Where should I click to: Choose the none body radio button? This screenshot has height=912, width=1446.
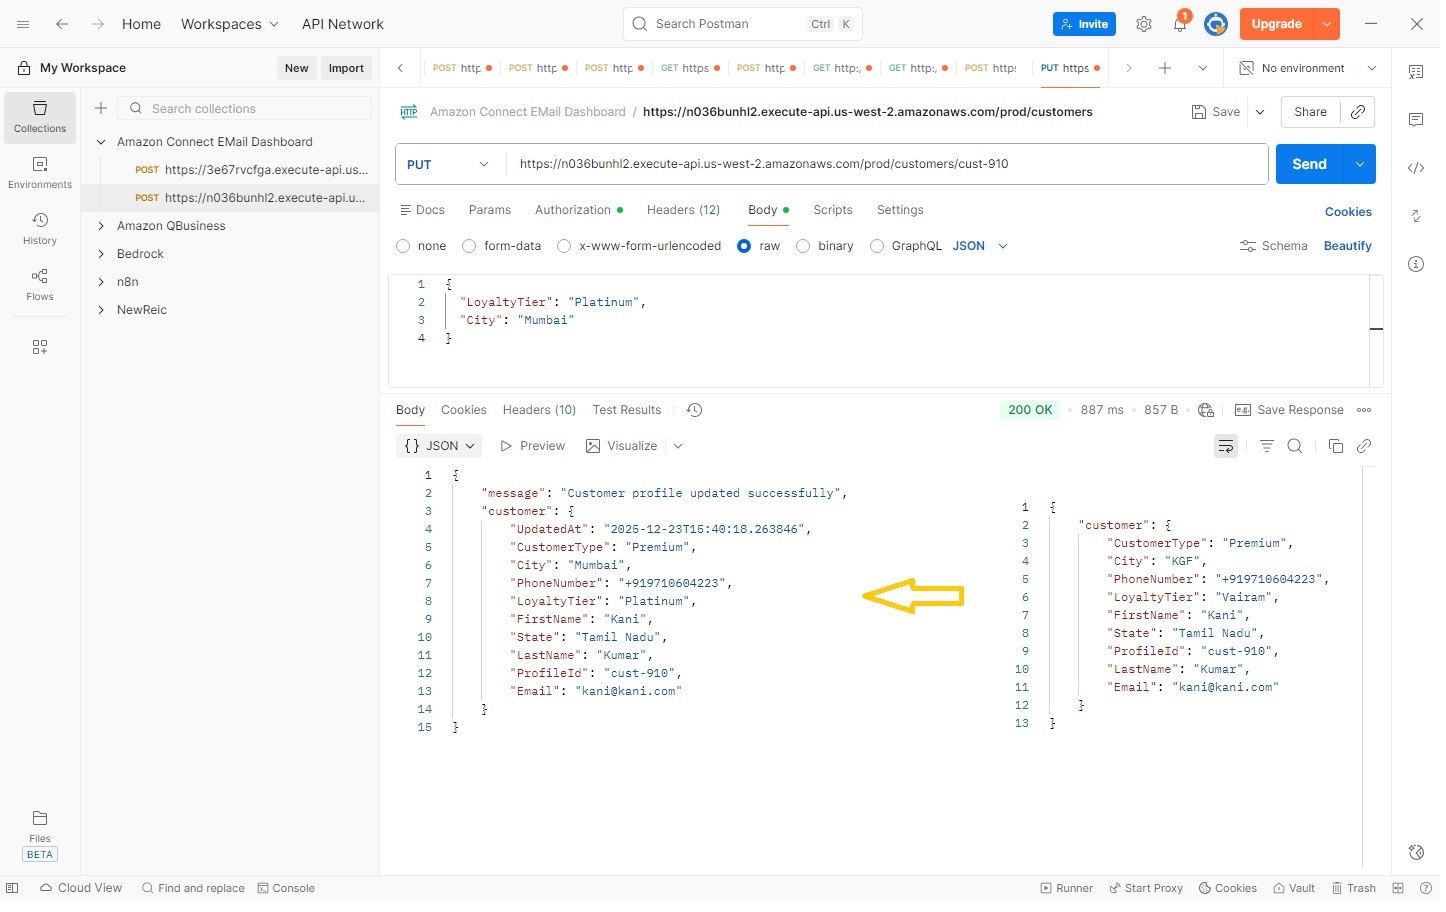pyautogui.click(x=405, y=247)
